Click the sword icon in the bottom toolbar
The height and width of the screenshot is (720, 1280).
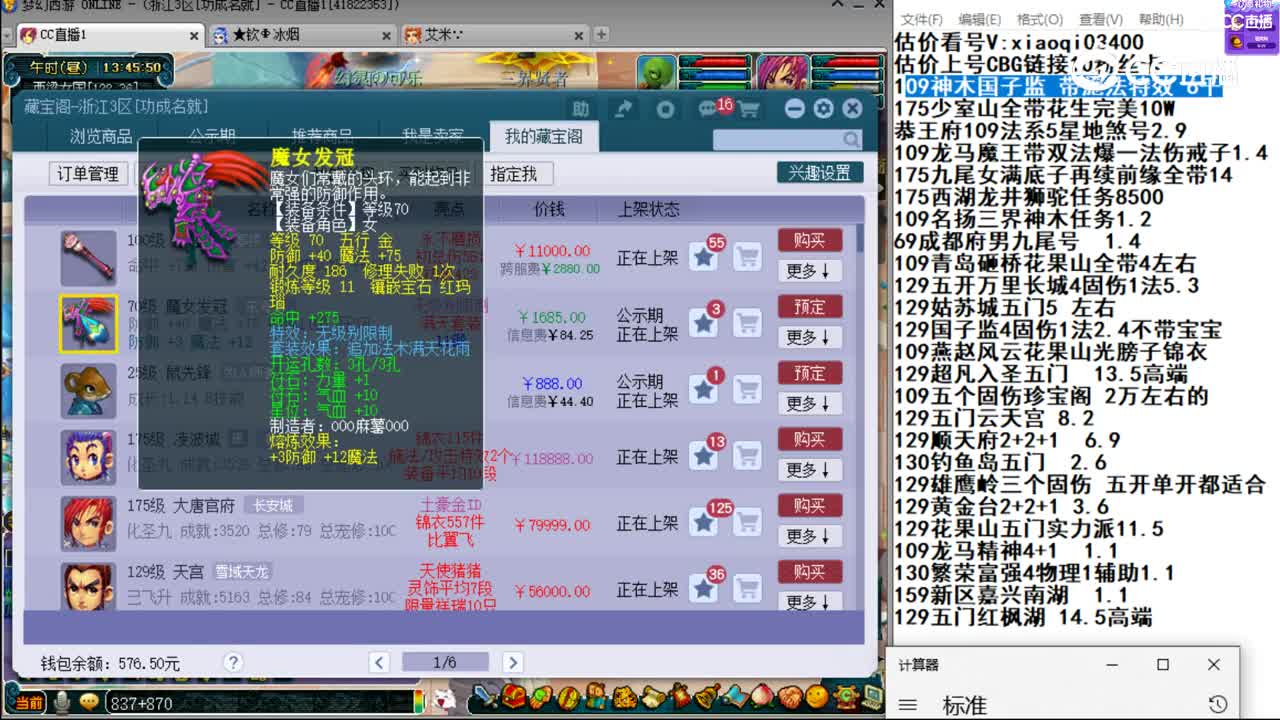(x=487, y=695)
